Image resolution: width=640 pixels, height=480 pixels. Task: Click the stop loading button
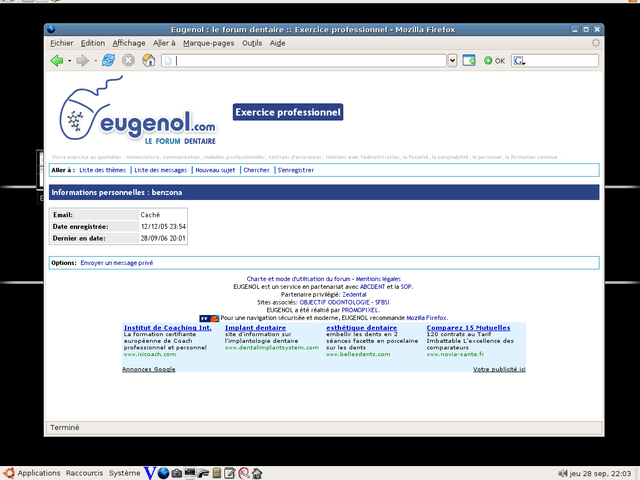[128, 60]
